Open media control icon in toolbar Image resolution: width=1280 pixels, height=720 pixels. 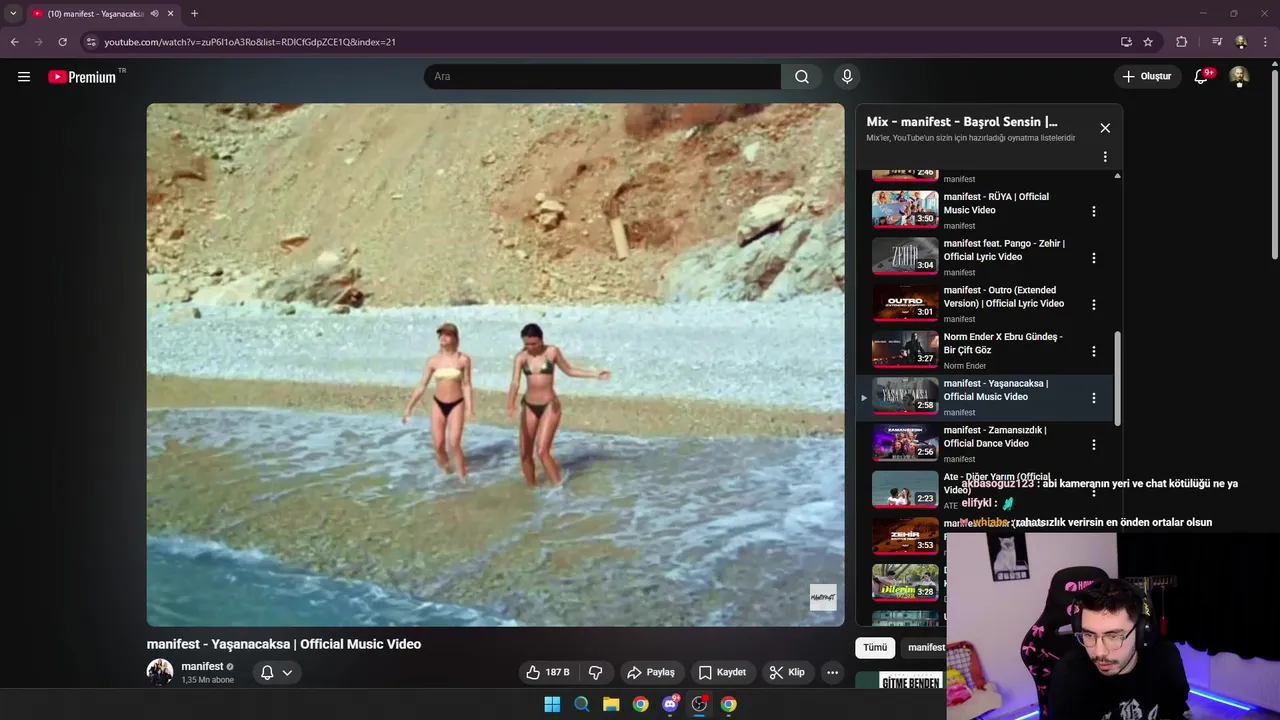[1217, 42]
